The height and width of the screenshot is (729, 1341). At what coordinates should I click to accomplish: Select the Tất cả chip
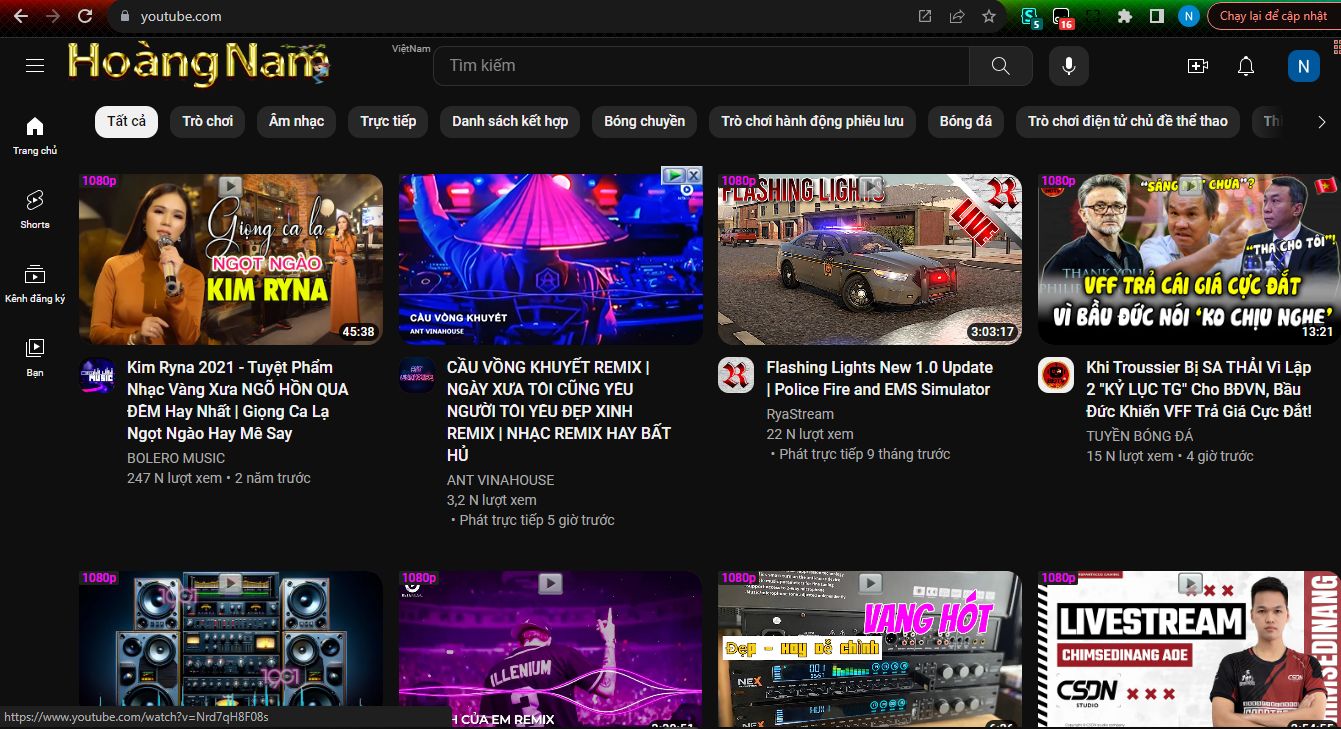126,121
